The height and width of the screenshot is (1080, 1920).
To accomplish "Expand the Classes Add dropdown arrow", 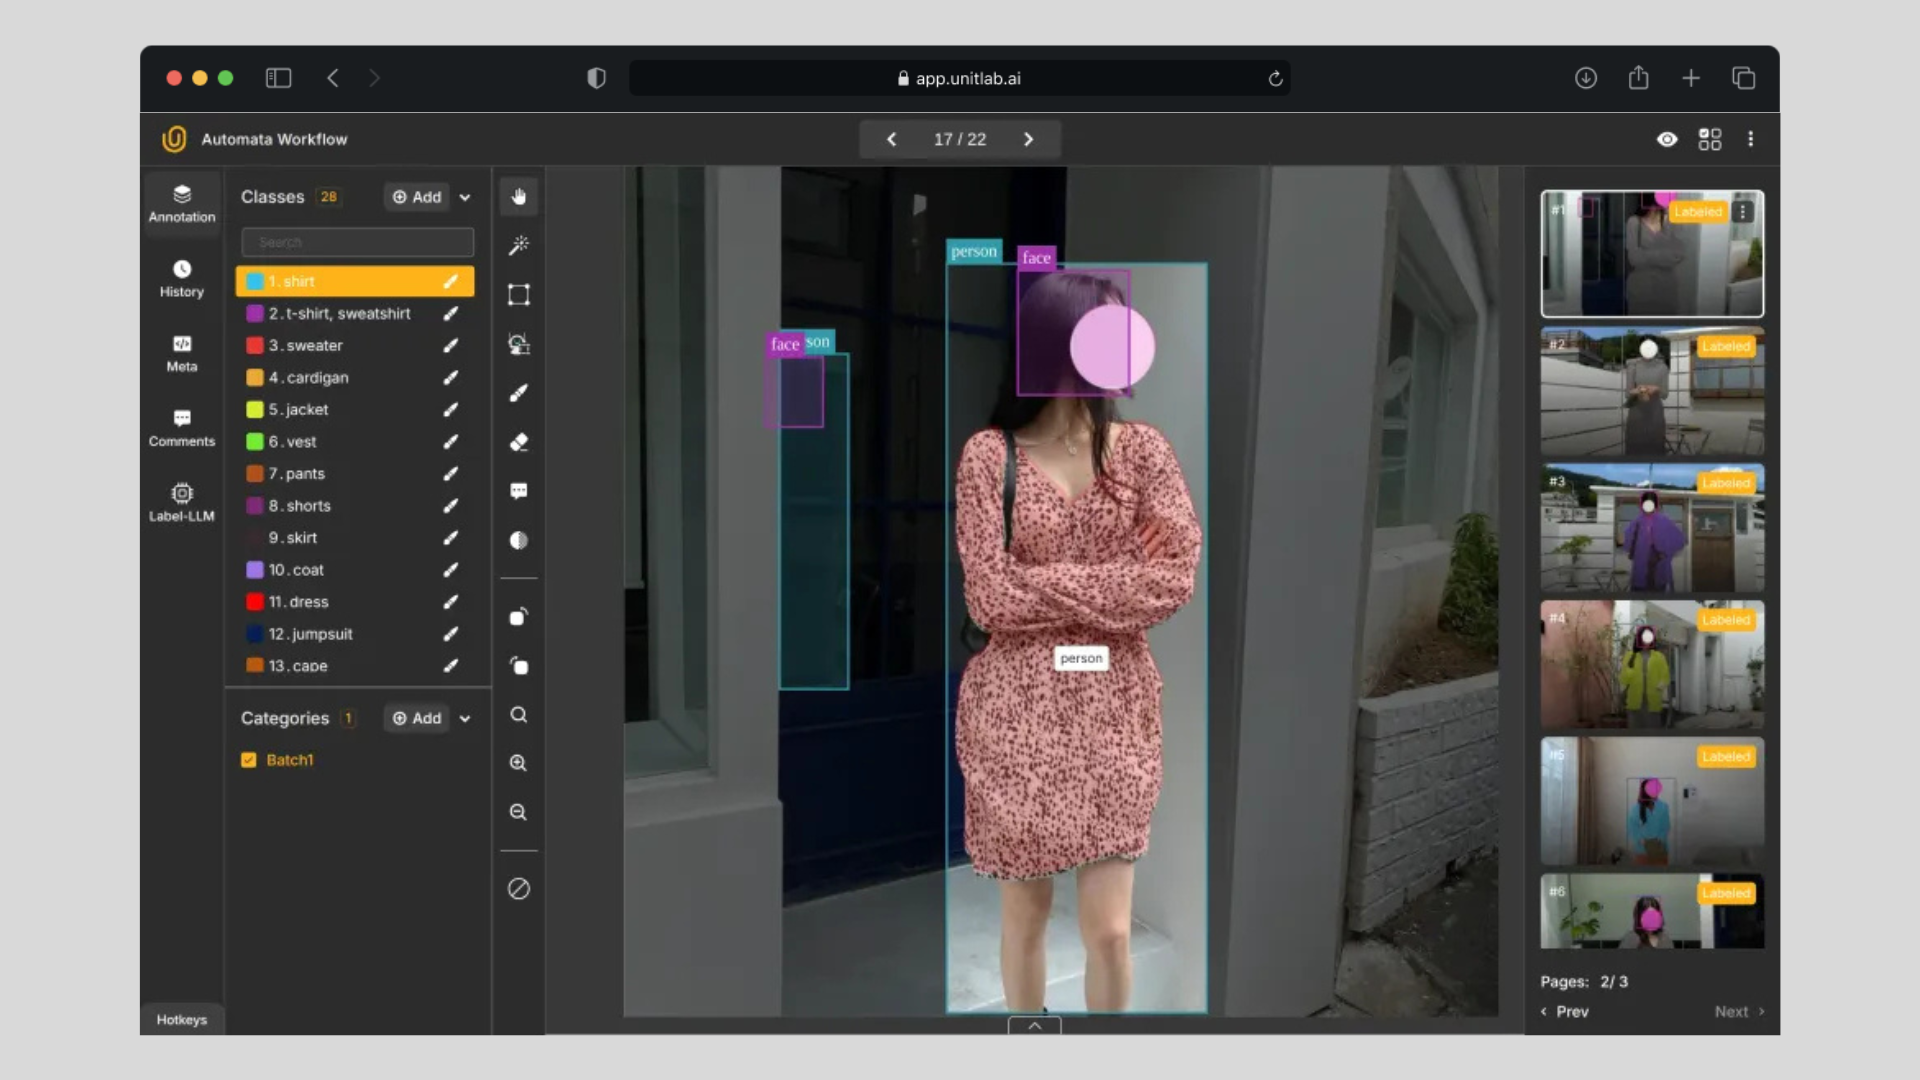I will click(x=465, y=198).
